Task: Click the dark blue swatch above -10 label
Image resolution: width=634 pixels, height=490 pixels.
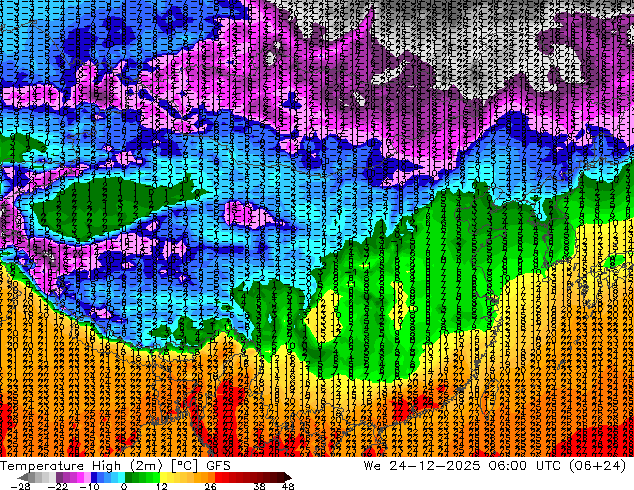Action: (94, 477)
